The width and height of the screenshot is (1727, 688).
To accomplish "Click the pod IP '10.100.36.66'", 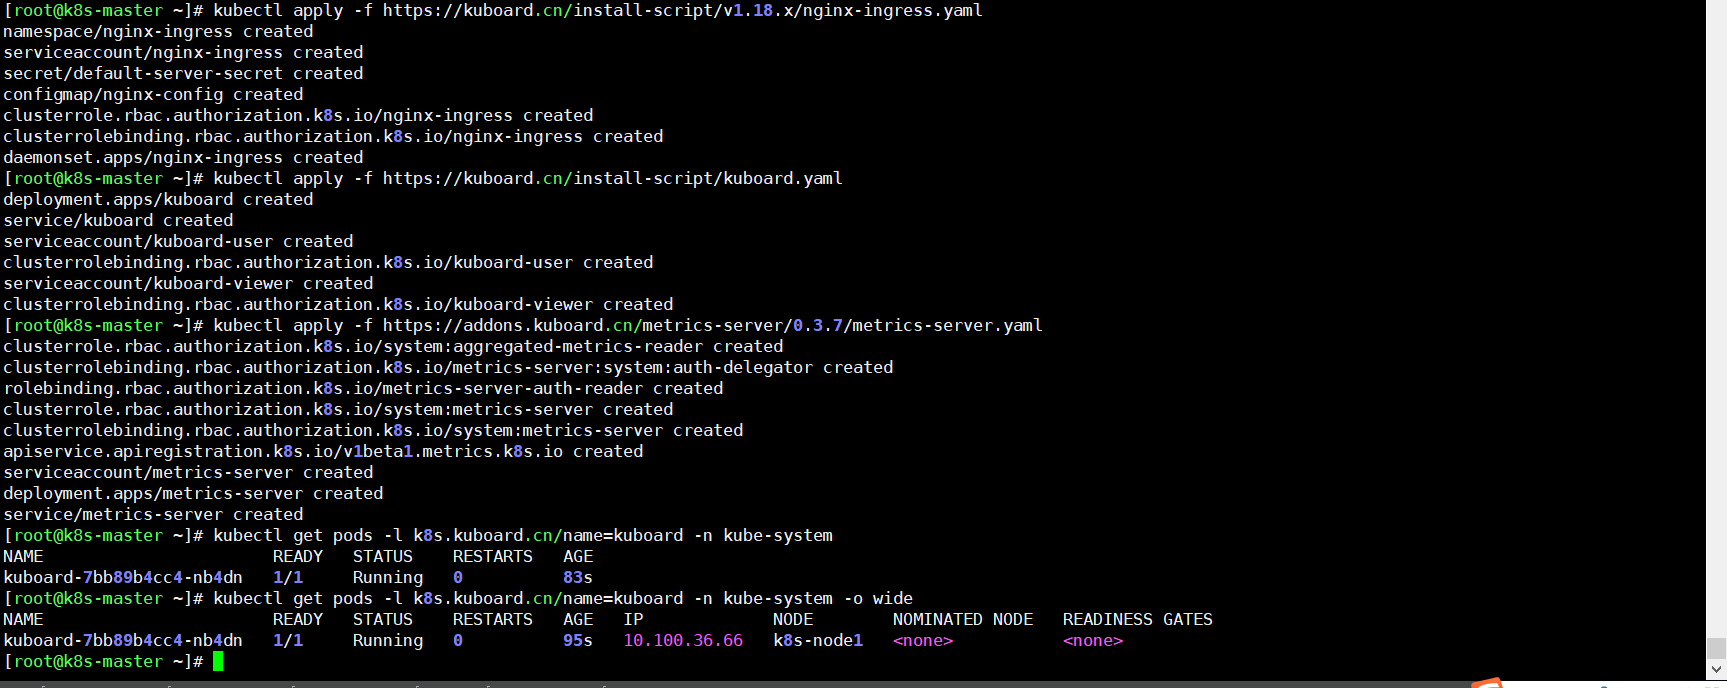I will 683,641.
